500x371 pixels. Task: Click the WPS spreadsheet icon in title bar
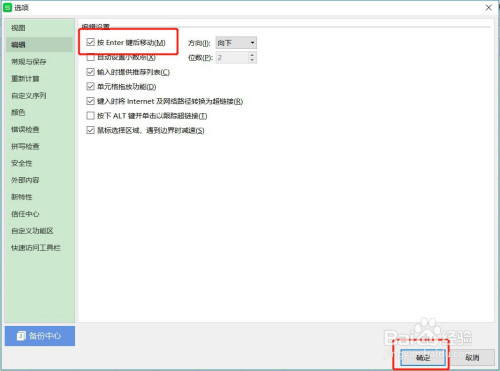pos(7,7)
